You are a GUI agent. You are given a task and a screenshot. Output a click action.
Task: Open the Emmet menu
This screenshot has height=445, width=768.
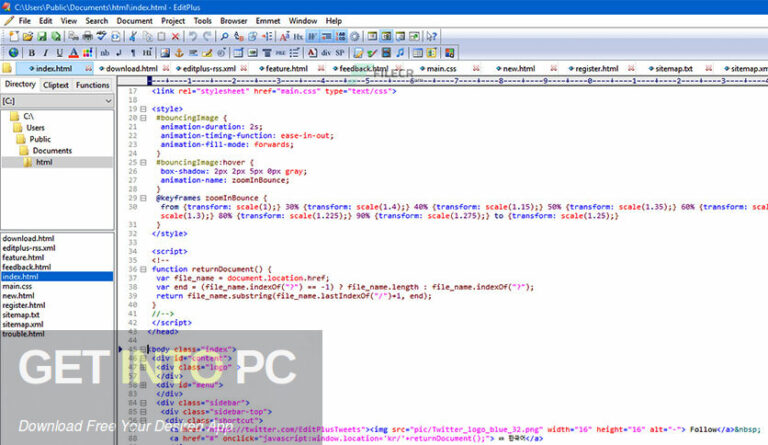click(268, 21)
